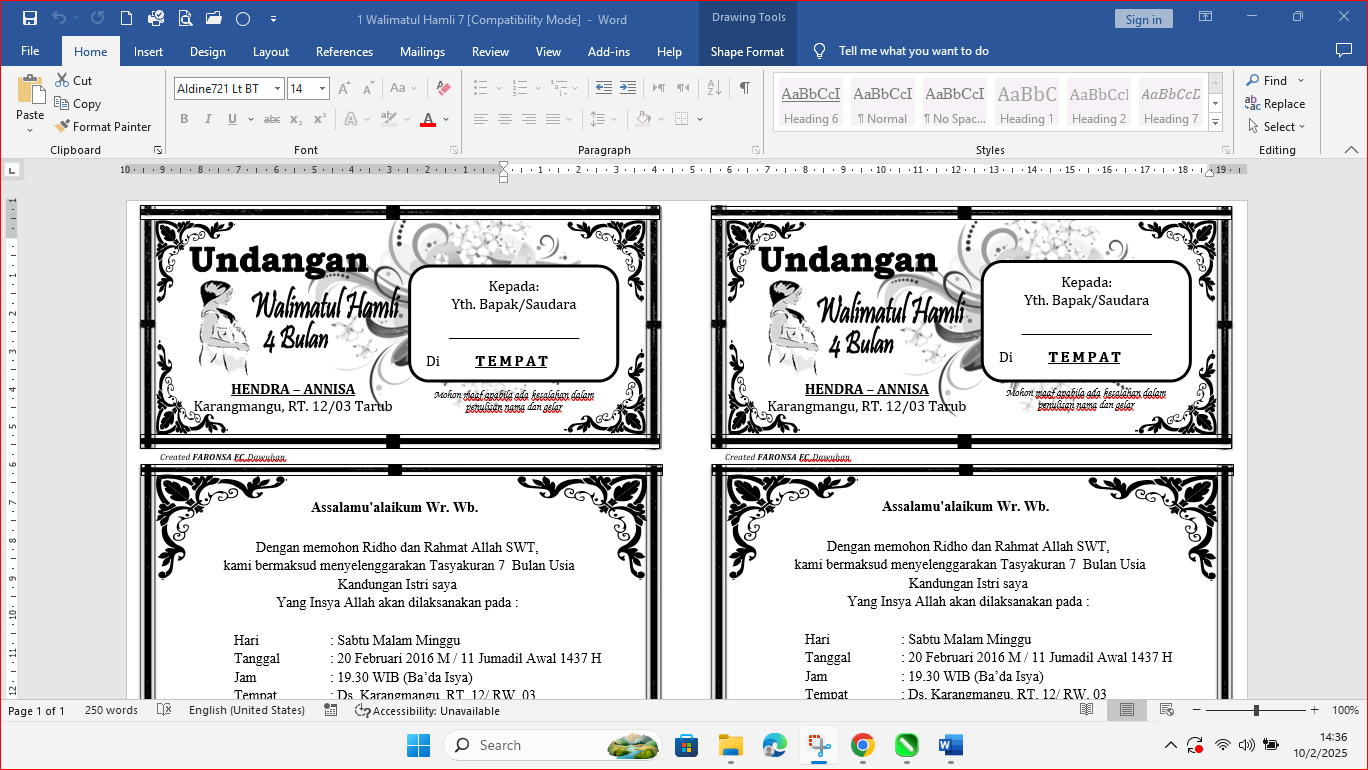This screenshot has height=770, width=1368.
Task: Open spelling and proofing status icon
Action: [x=164, y=710]
